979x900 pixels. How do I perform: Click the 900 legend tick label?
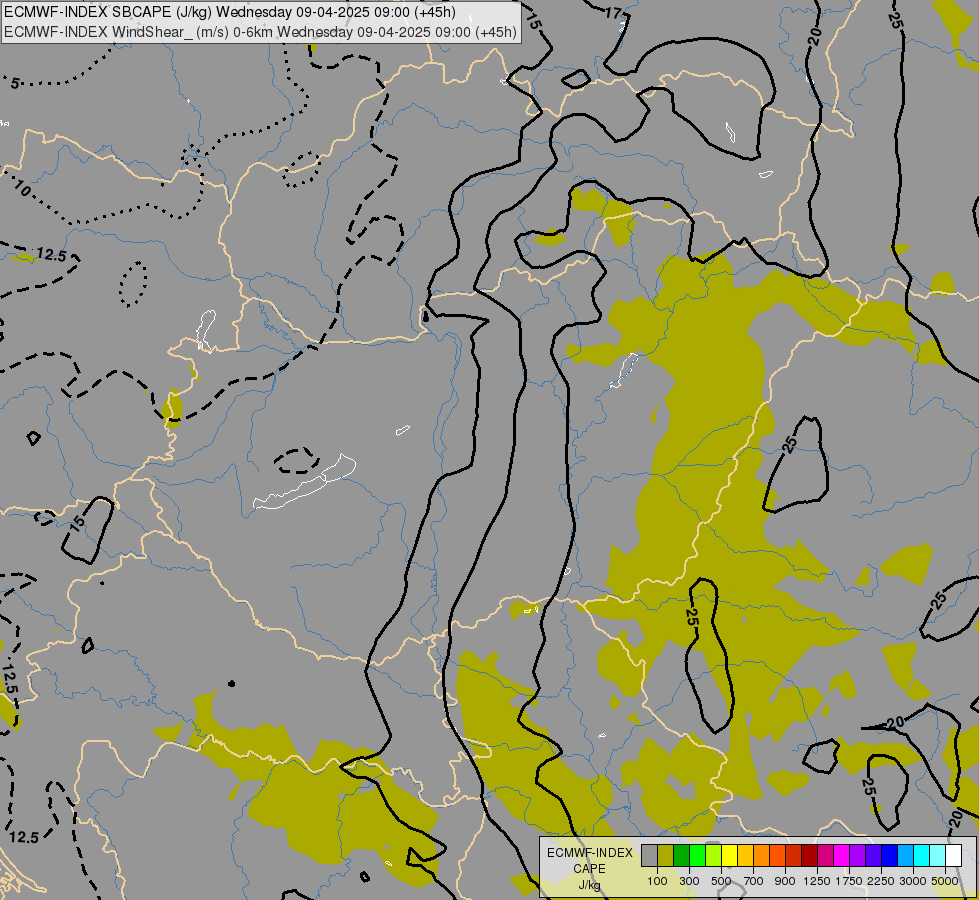click(x=785, y=881)
